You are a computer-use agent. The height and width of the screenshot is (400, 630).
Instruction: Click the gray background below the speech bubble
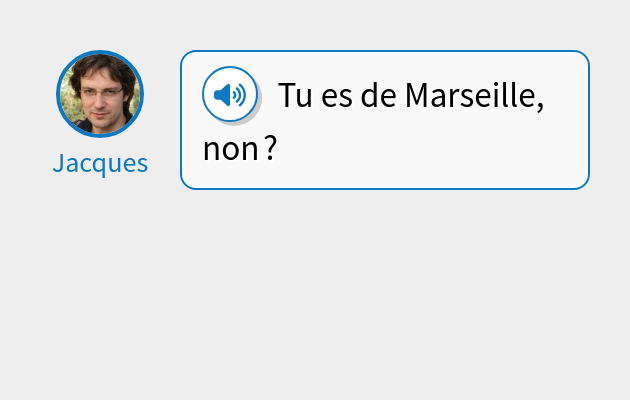380,290
